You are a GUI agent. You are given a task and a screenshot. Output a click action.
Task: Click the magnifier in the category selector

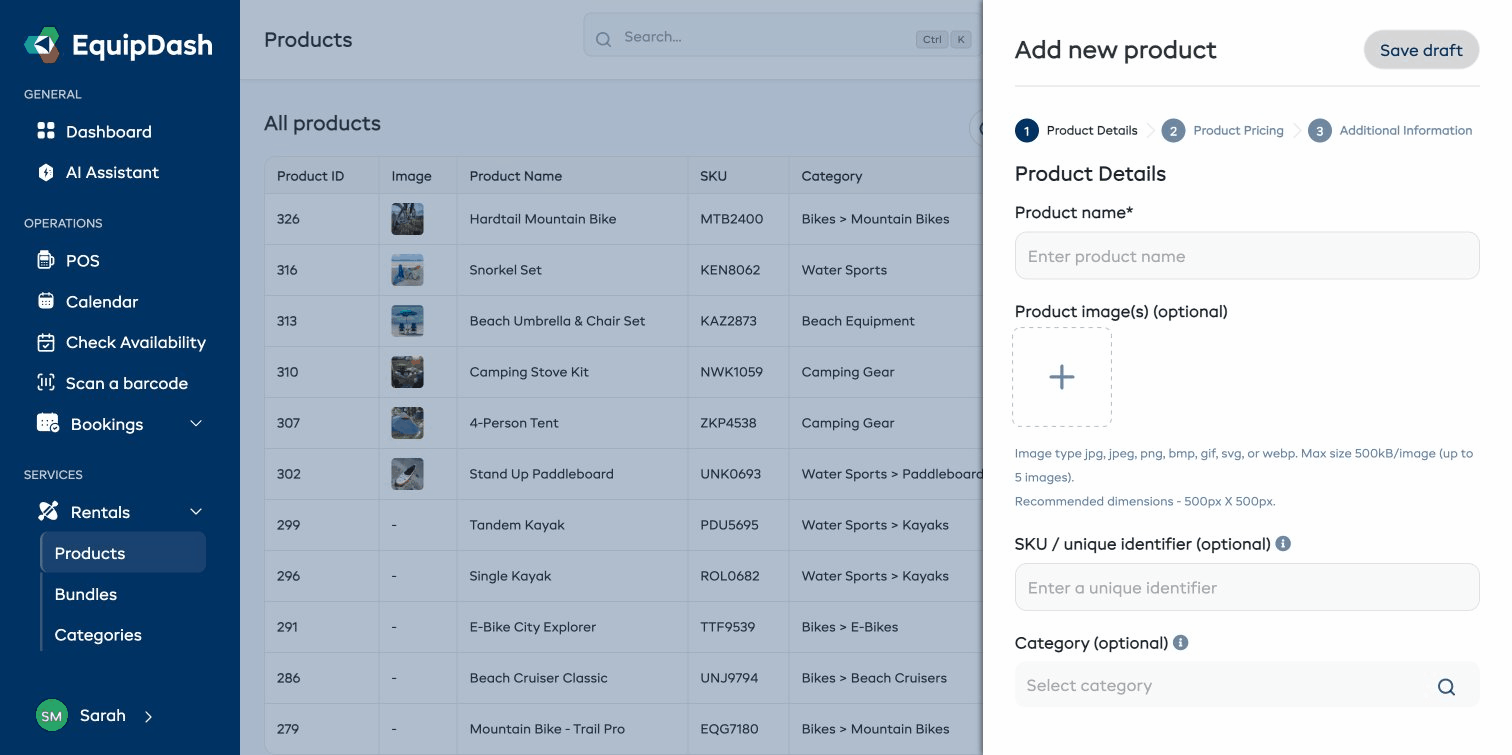1446,687
